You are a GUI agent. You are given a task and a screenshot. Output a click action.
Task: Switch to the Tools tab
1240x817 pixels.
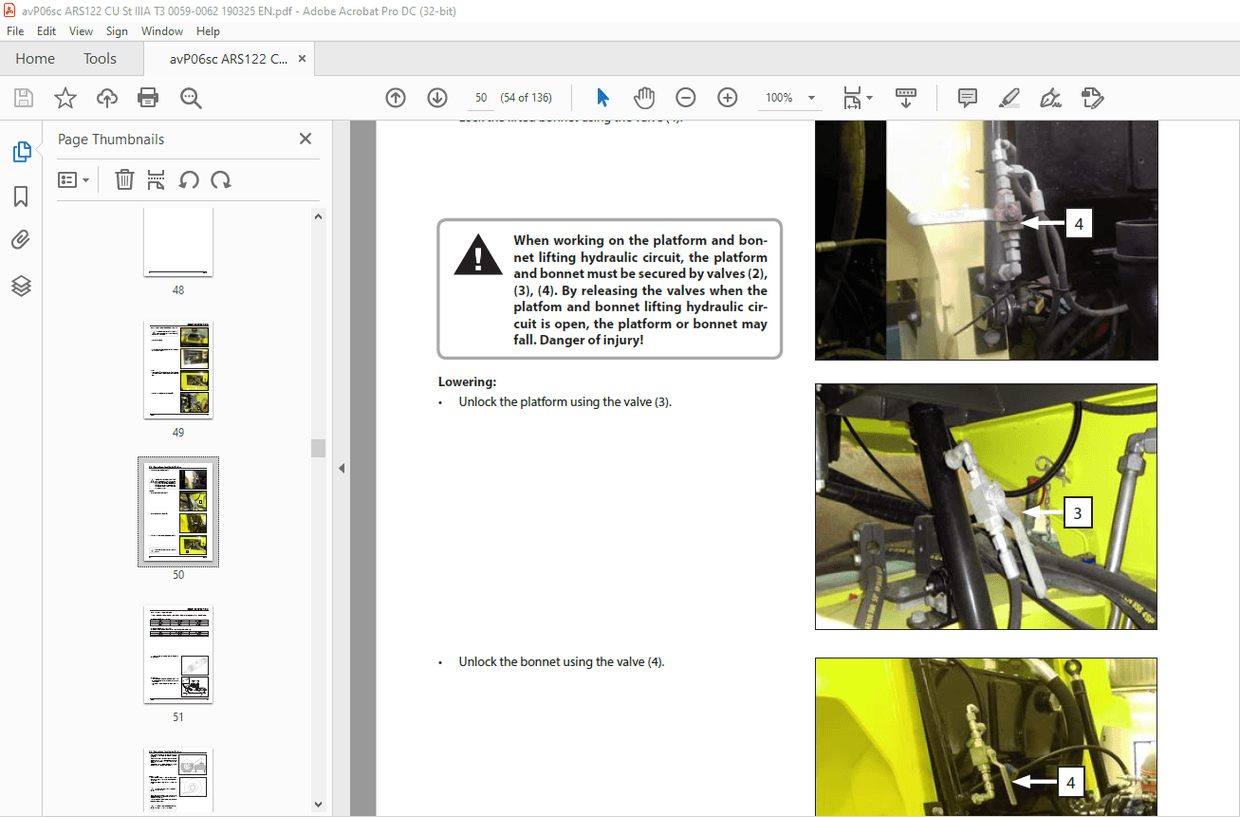click(x=99, y=58)
